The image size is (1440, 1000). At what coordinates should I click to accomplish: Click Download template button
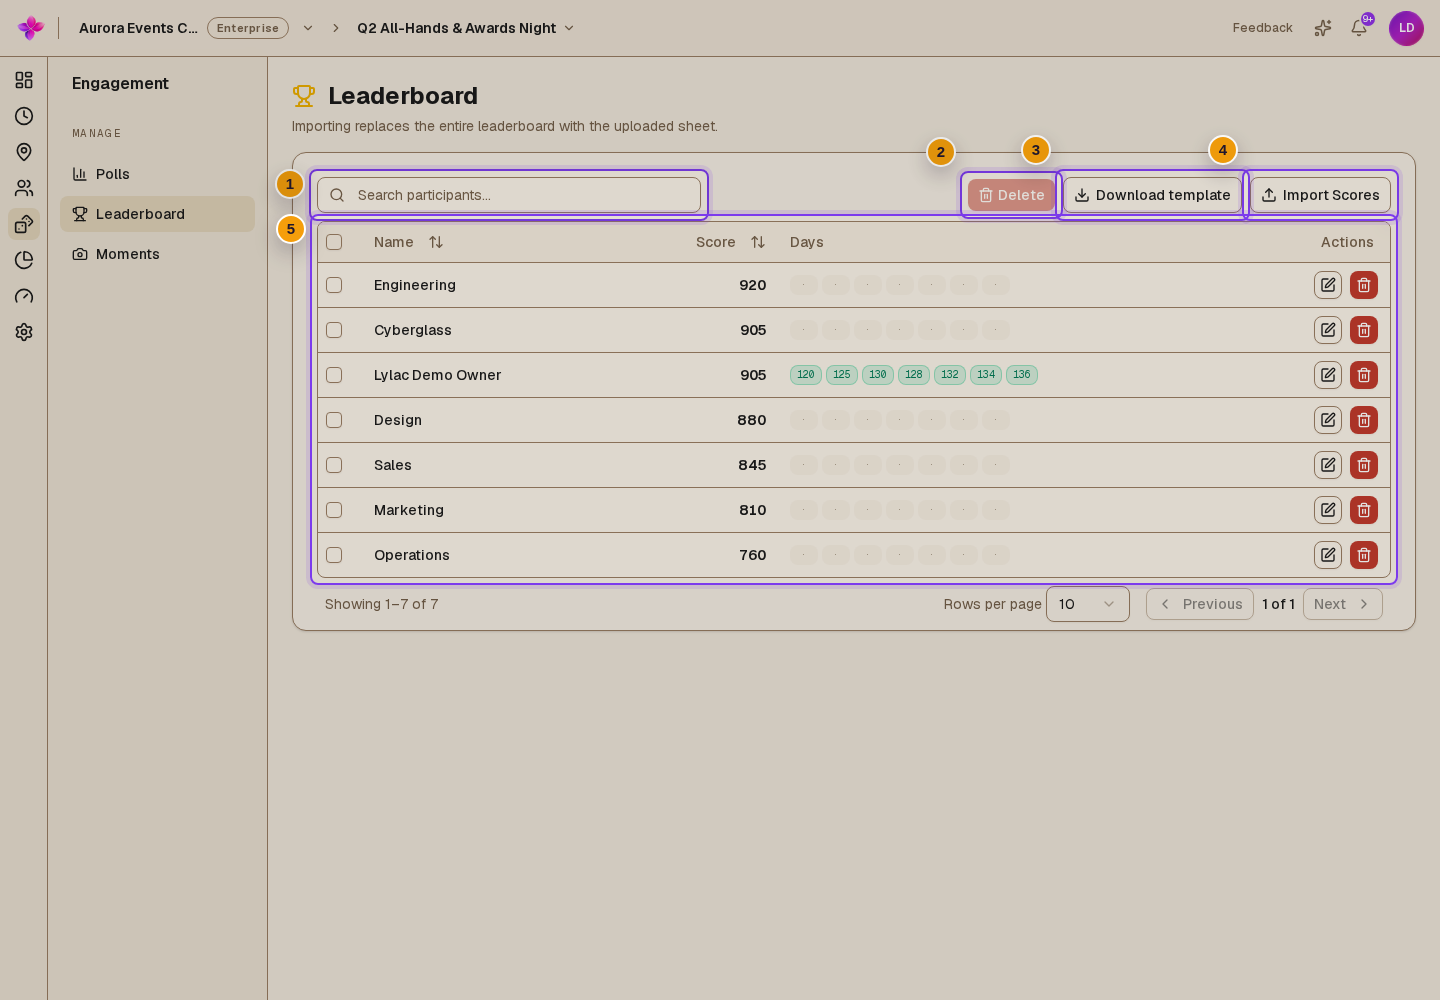(1152, 195)
